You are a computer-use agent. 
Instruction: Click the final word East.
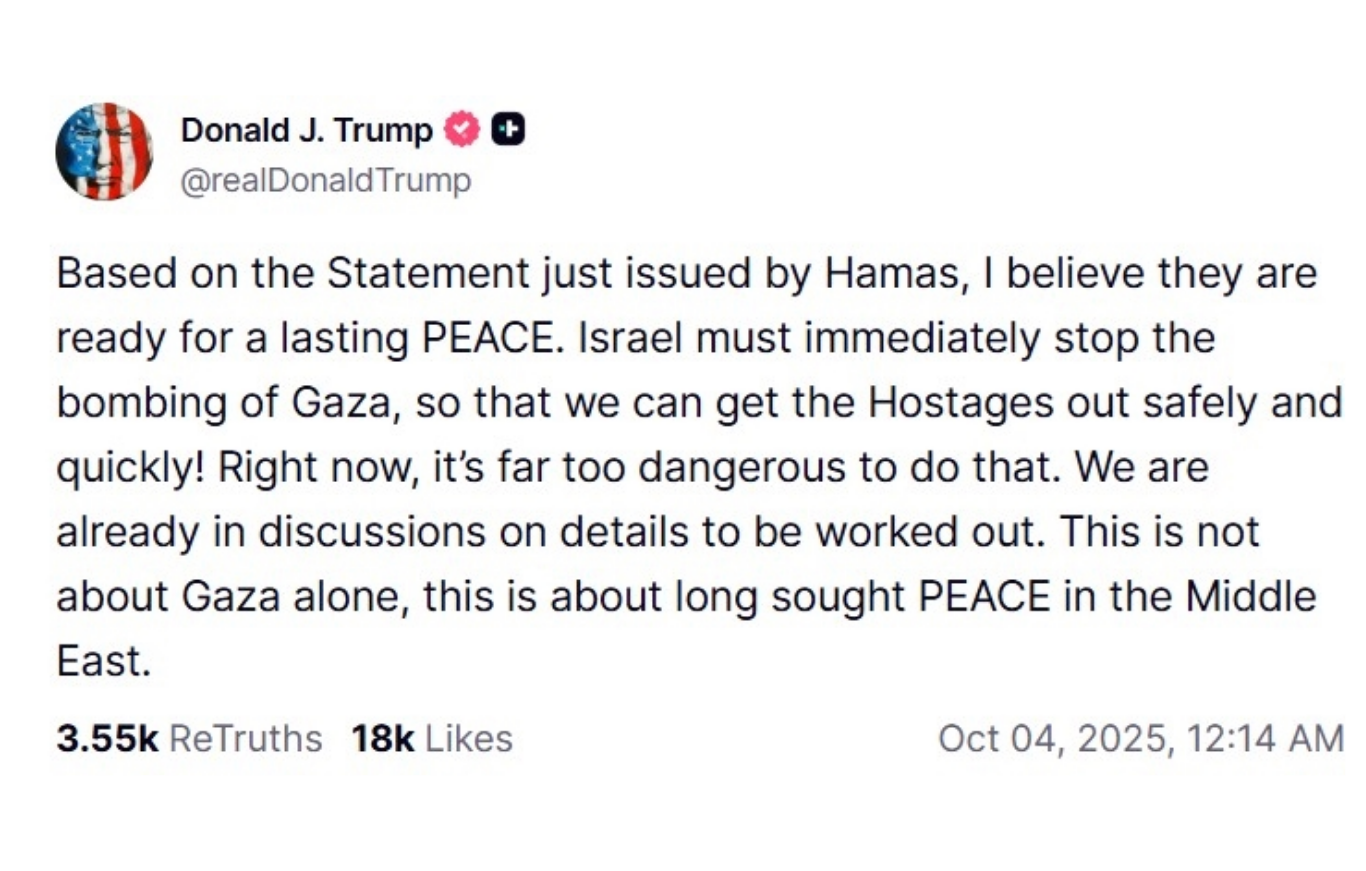click(x=103, y=662)
